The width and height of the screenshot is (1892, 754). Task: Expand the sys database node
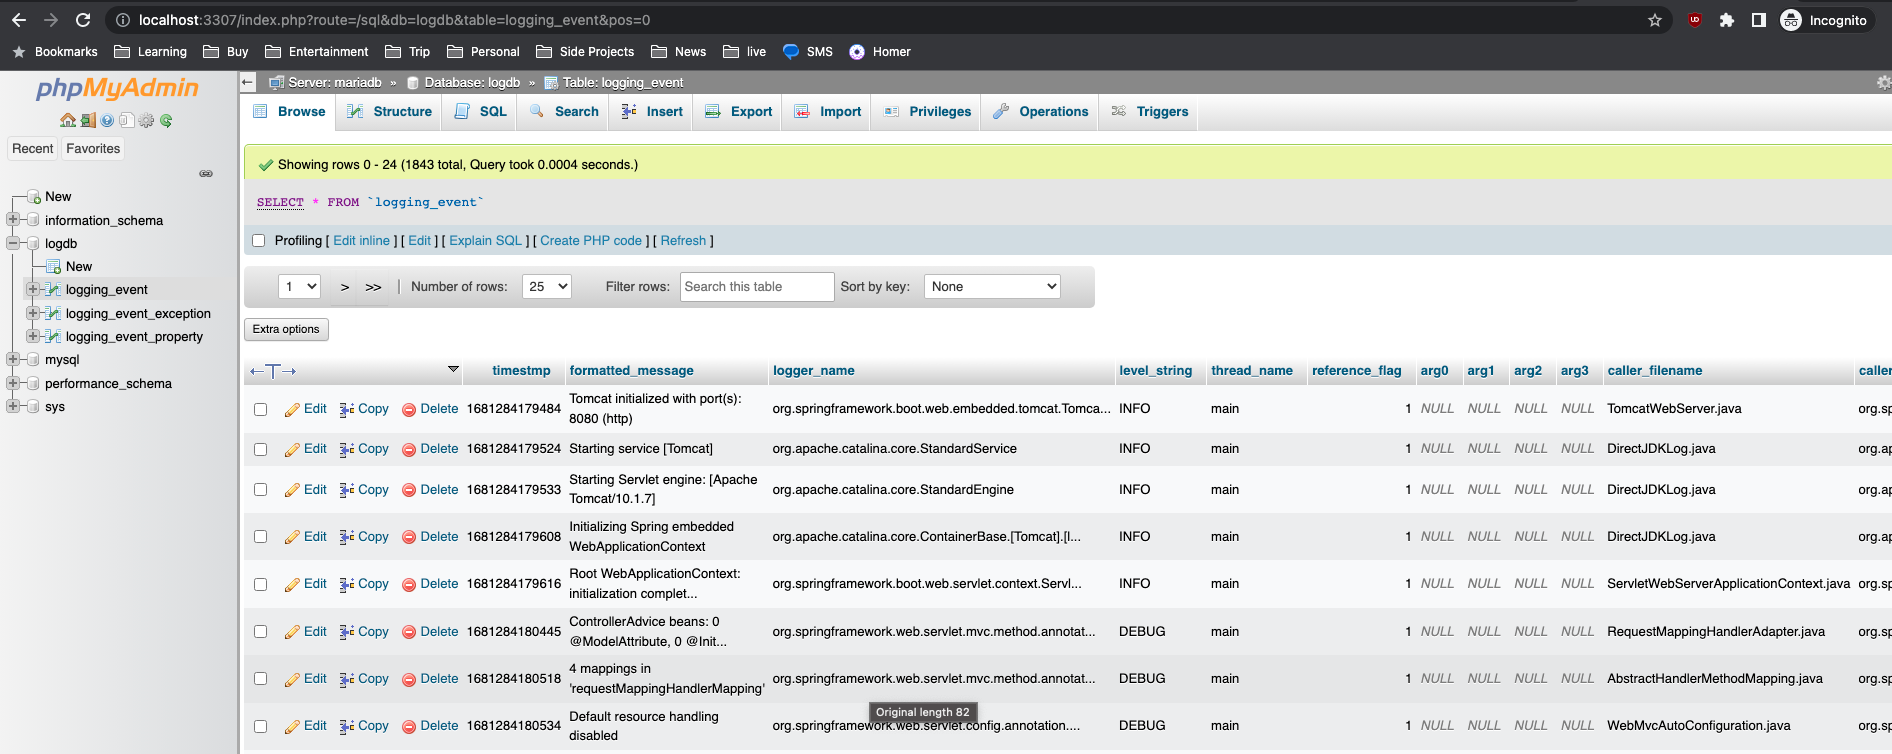click(x=13, y=406)
